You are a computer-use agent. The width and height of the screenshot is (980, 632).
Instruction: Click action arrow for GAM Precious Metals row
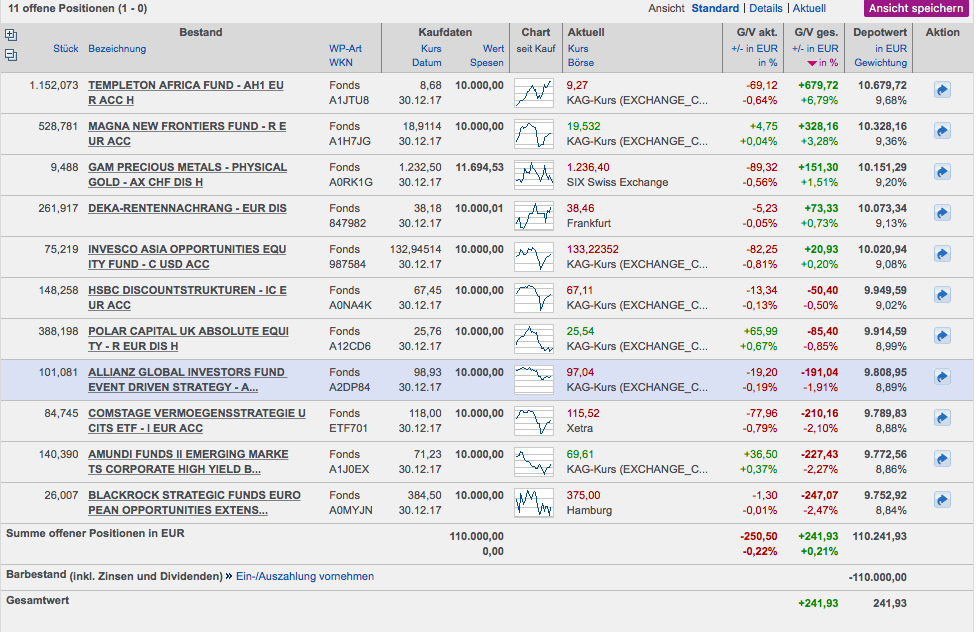pos(942,172)
